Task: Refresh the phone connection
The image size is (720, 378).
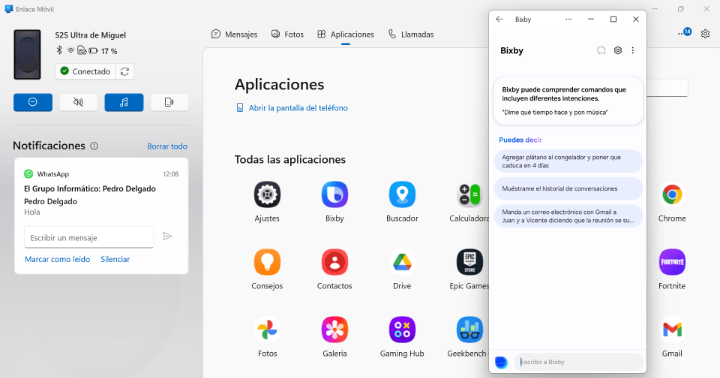Action: pyautogui.click(x=124, y=71)
